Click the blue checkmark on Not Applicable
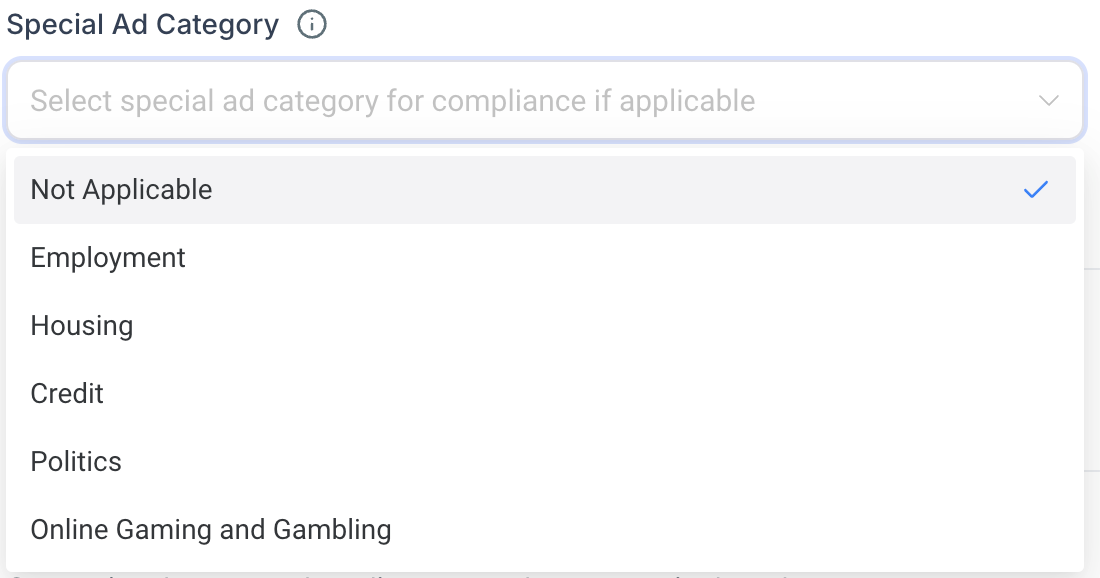The height and width of the screenshot is (578, 1100). point(1035,189)
